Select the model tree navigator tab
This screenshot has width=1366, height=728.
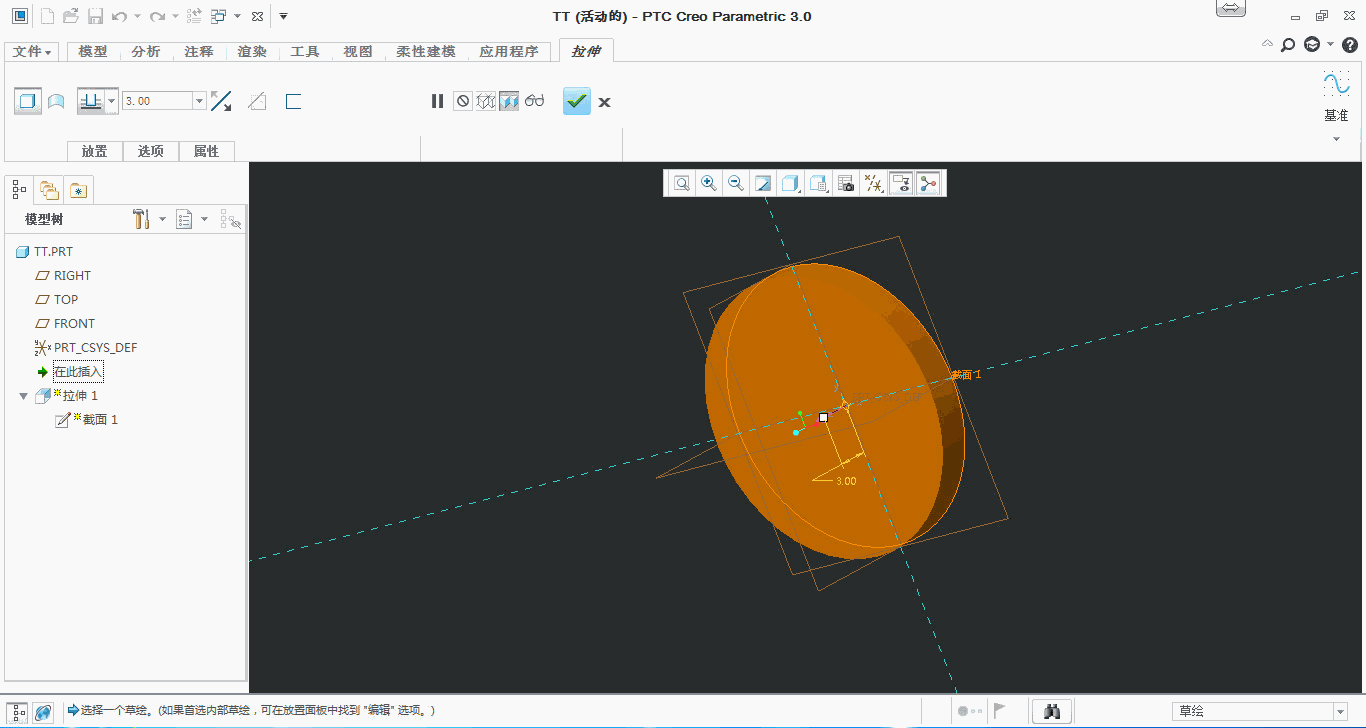tap(19, 188)
